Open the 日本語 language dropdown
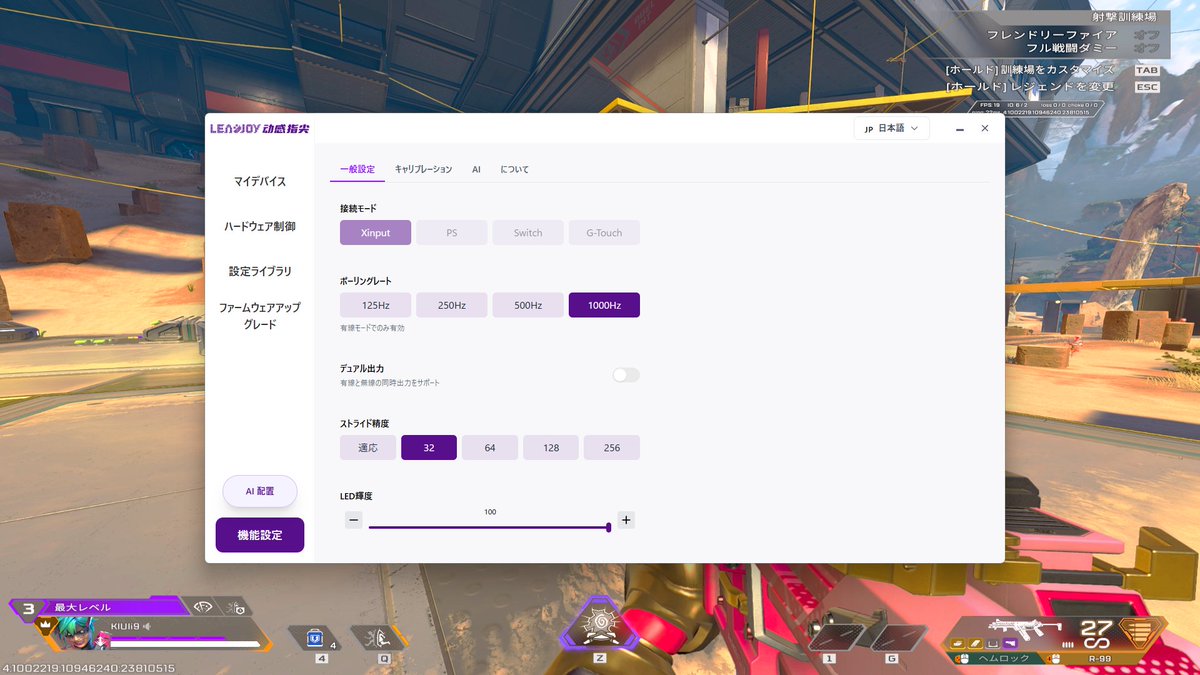The image size is (1200, 675). pos(892,128)
